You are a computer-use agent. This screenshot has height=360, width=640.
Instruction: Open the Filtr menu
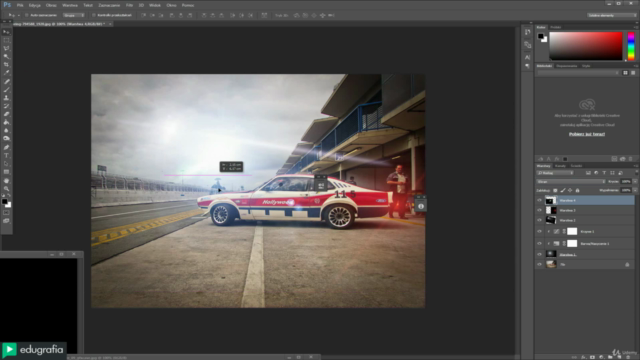[x=129, y=5]
